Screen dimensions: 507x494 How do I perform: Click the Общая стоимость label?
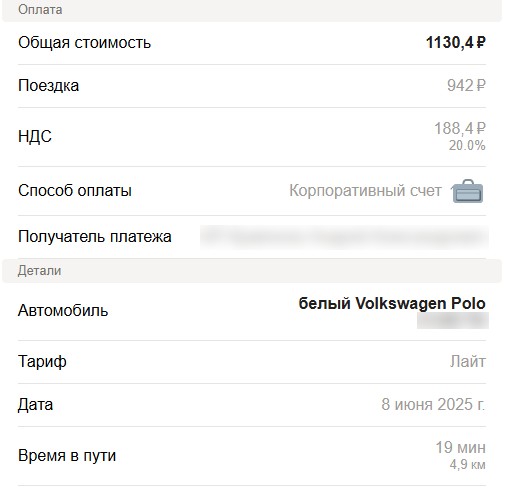point(84,43)
